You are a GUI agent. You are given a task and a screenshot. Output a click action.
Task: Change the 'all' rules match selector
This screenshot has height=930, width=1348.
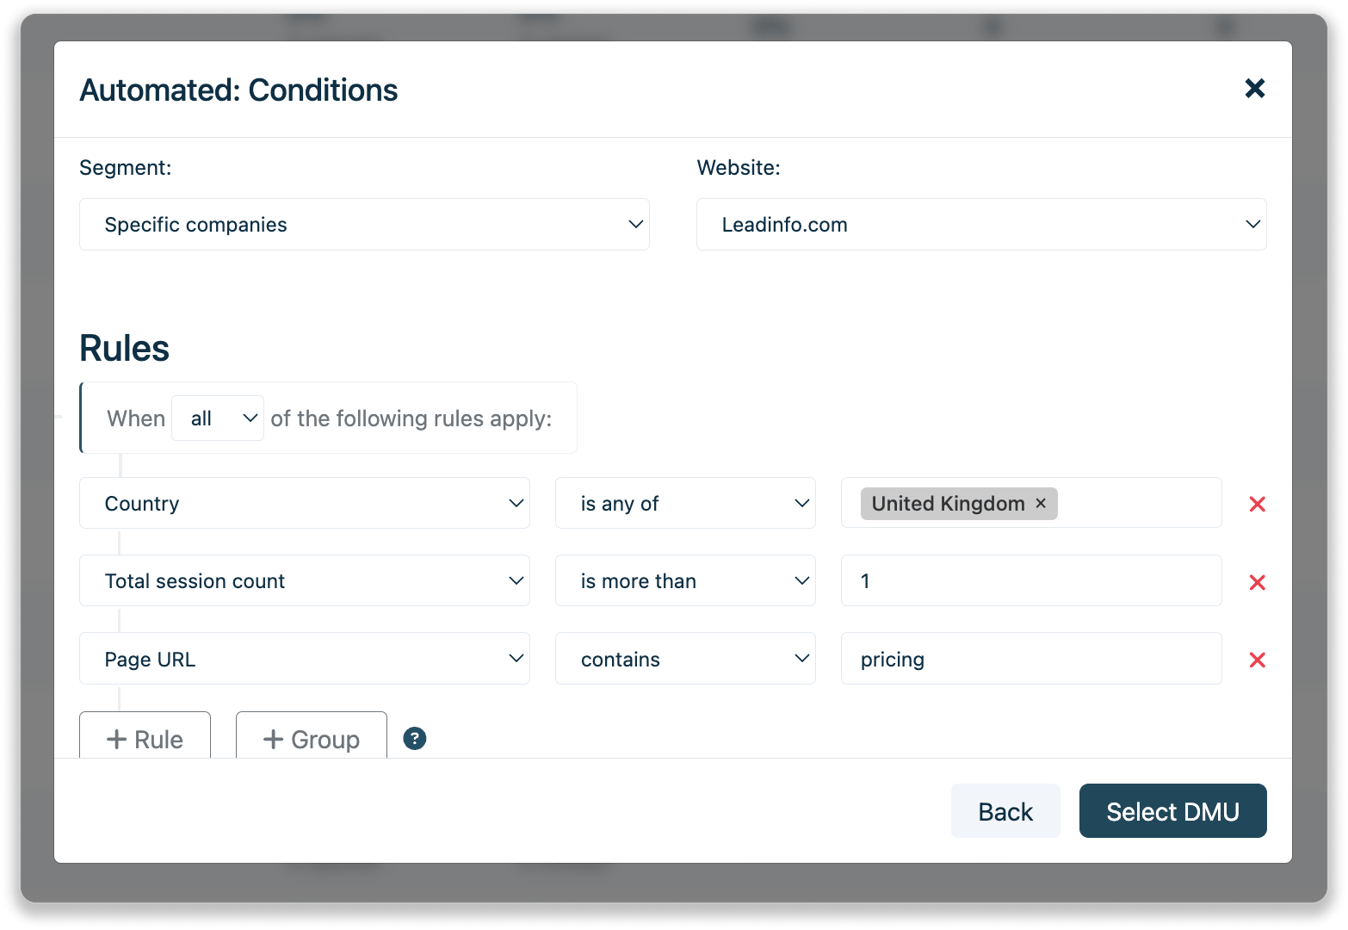[x=217, y=418]
